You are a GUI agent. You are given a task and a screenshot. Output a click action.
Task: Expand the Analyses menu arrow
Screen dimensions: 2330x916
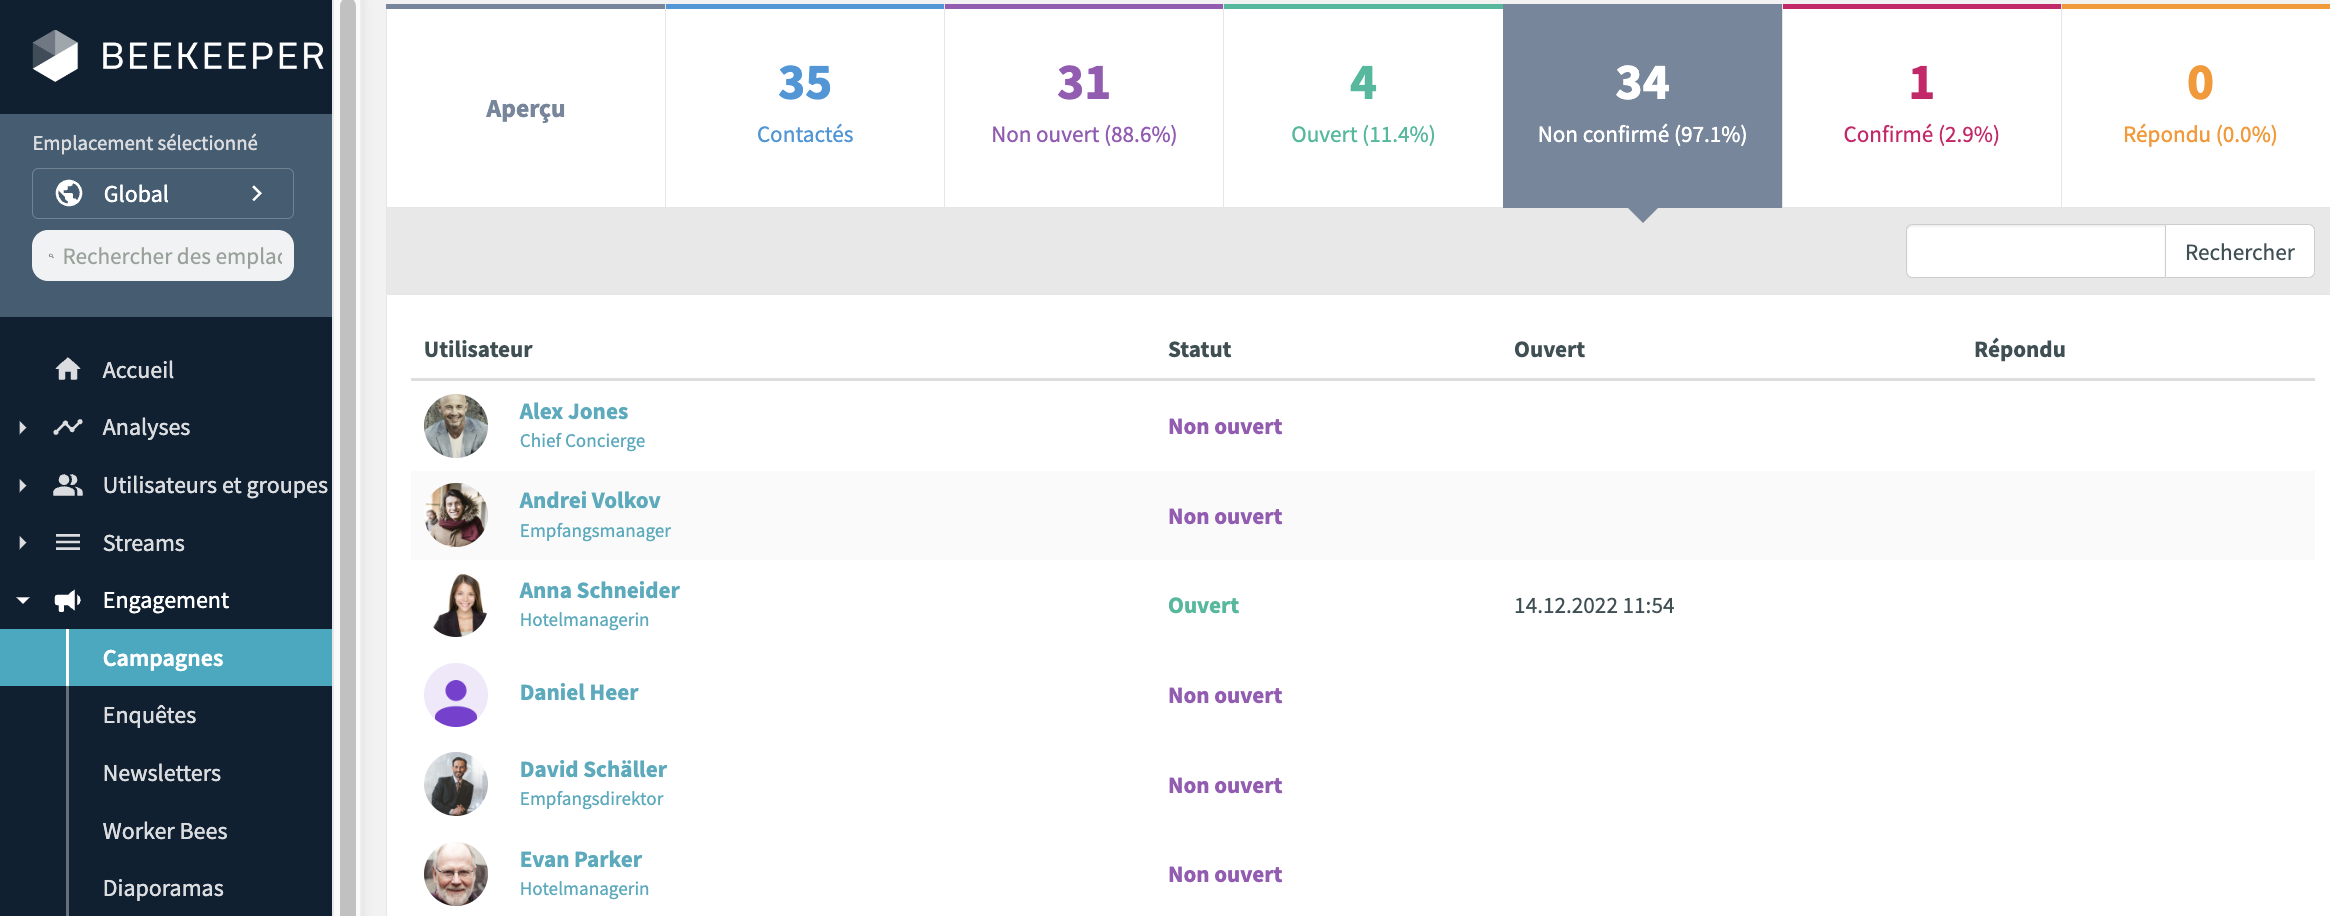[x=23, y=427]
